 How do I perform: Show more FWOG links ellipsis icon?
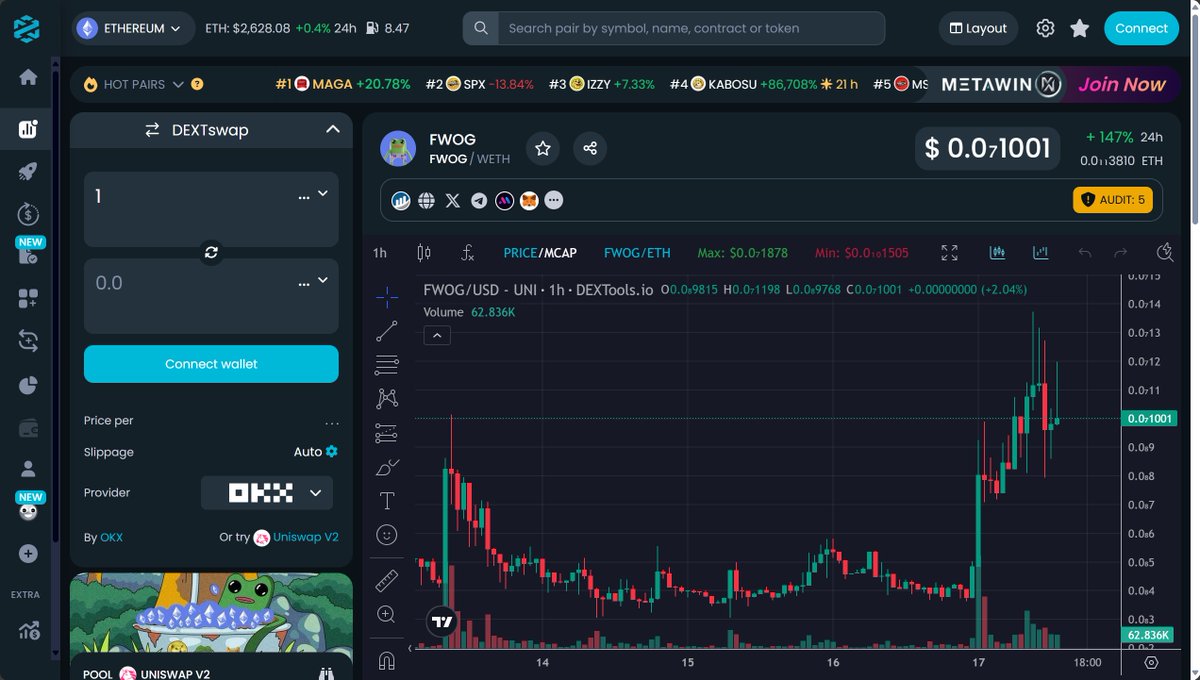554,201
